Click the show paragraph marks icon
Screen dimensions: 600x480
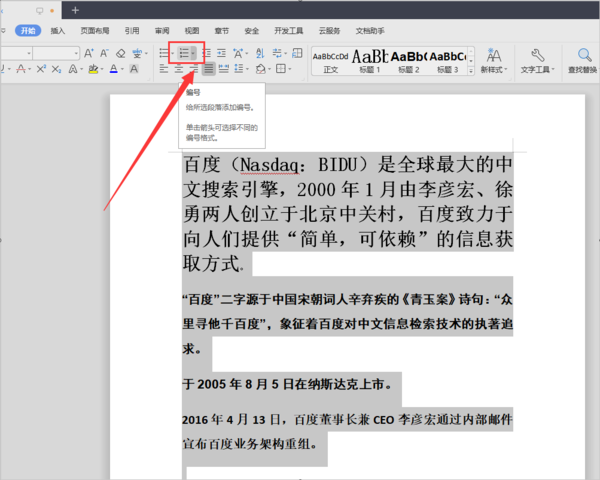pyautogui.click(x=277, y=53)
